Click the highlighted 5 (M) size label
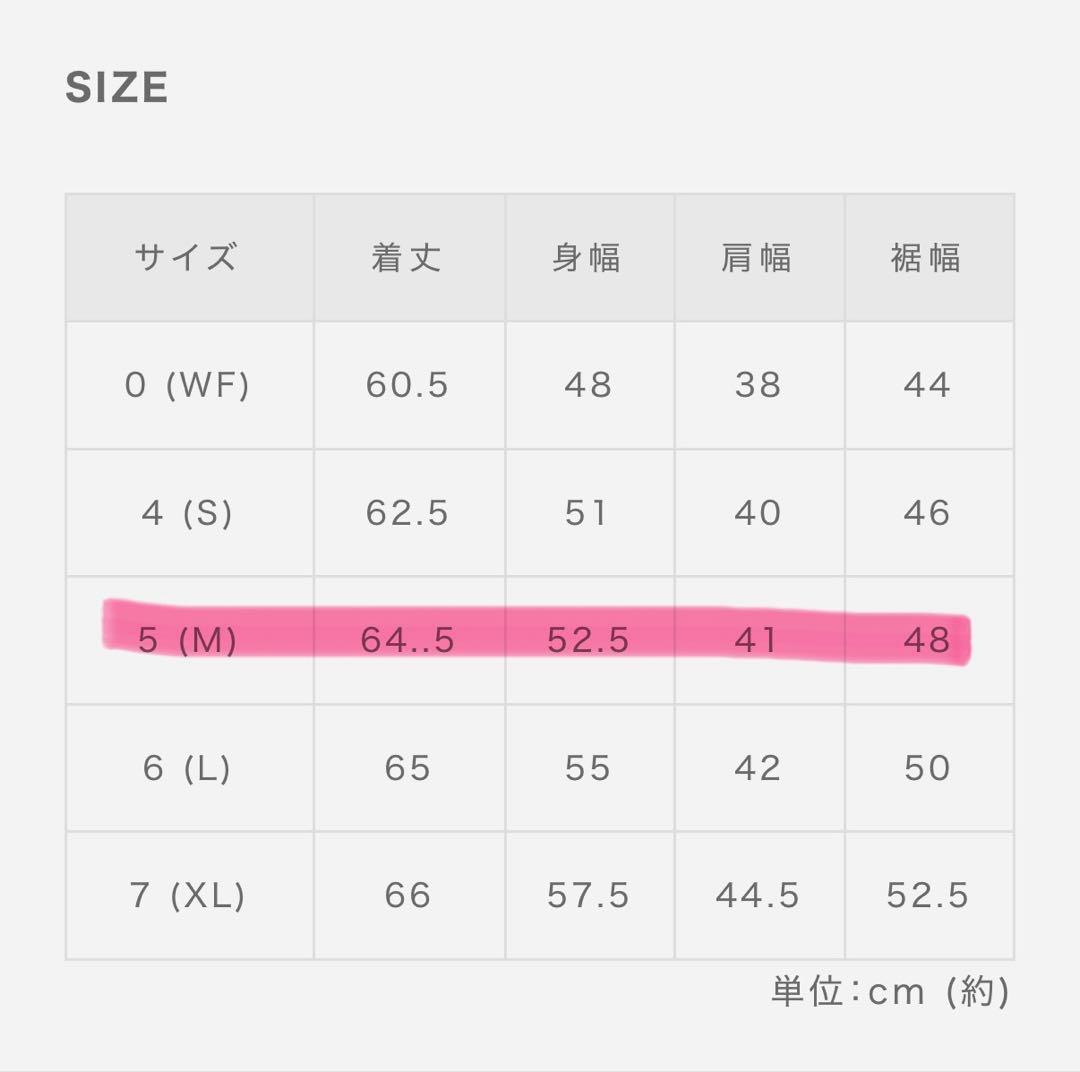This screenshot has height=1072, width=1080. point(187,640)
